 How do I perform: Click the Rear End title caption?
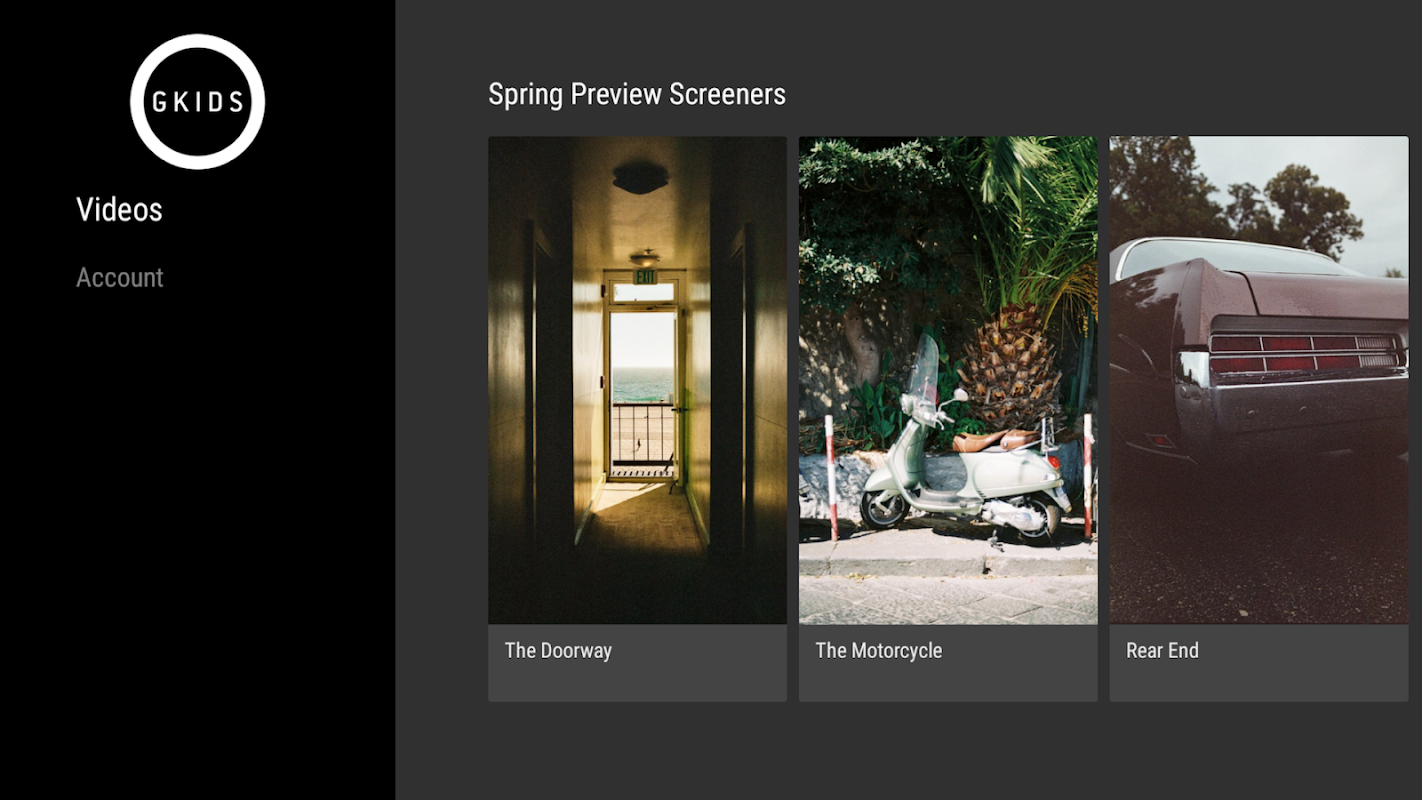pyautogui.click(x=1162, y=650)
